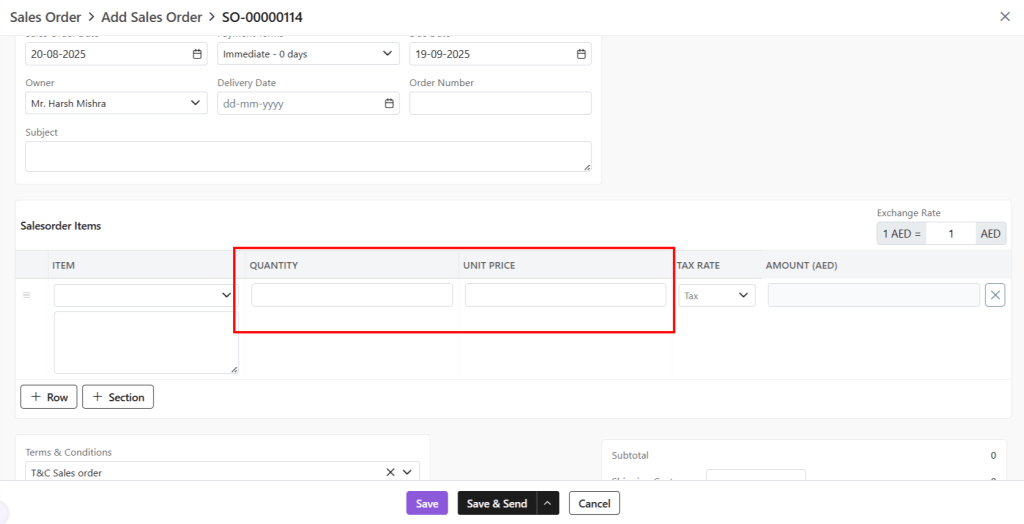1024x524 pixels.
Task: Expand the Terms & Conditions dropdown chevron
Action: pyautogui.click(x=408, y=473)
